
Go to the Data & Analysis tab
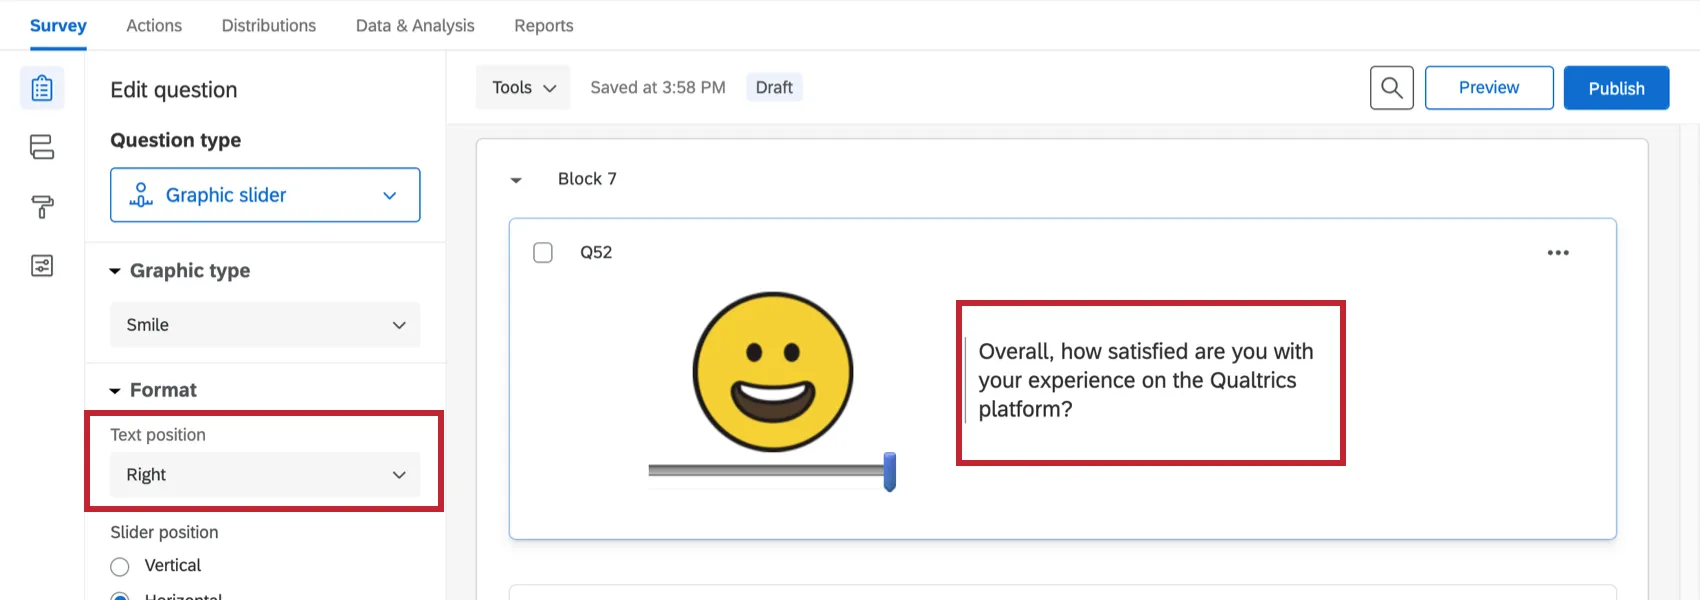[x=415, y=26]
